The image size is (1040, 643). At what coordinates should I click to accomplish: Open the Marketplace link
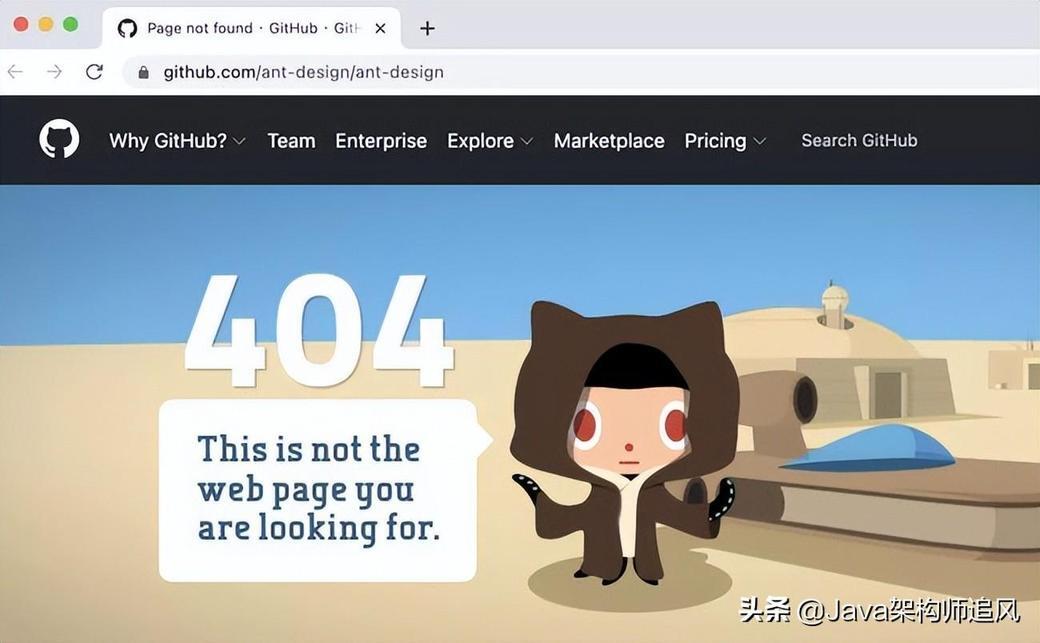(609, 141)
